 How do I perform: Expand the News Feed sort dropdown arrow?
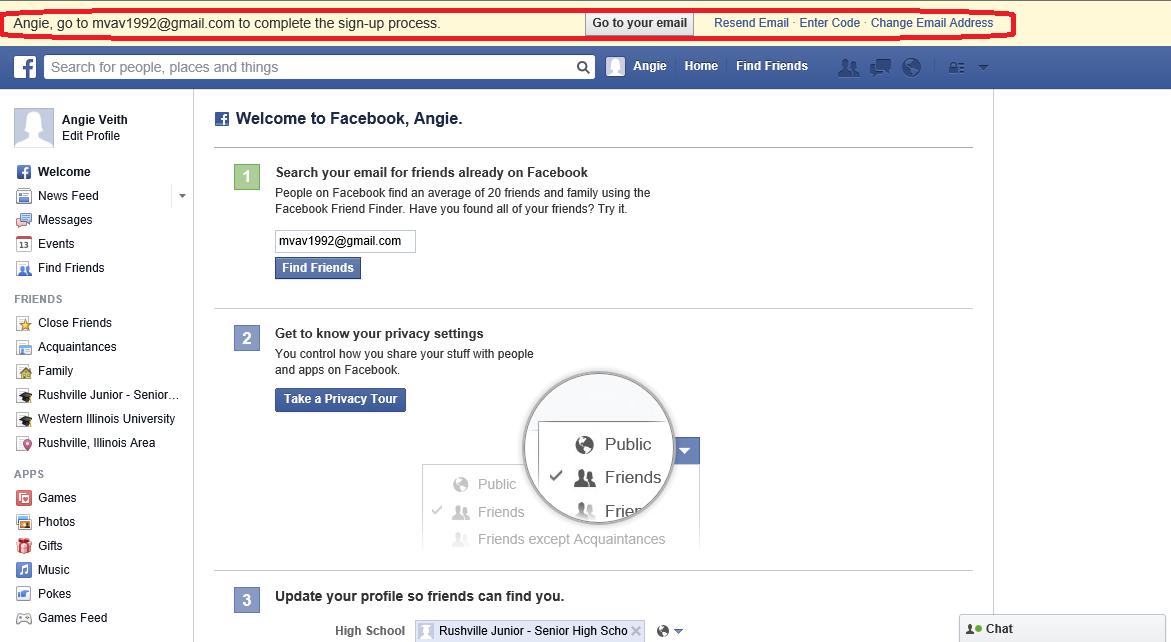click(182, 196)
